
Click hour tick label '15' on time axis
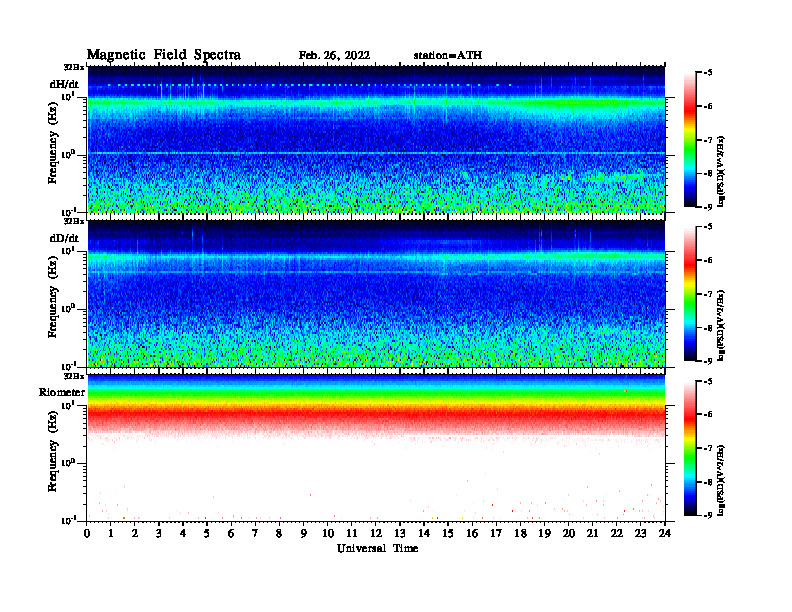click(448, 533)
